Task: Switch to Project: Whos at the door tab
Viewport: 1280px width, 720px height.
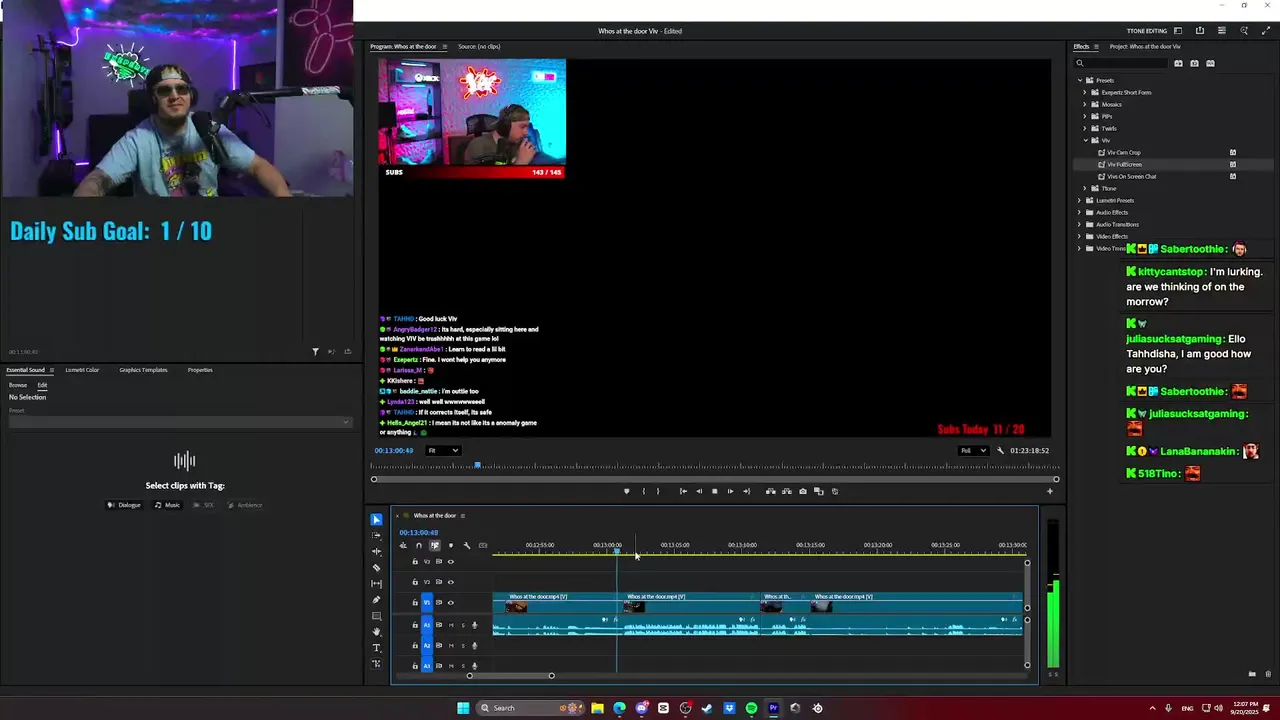Action: [x=1145, y=46]
